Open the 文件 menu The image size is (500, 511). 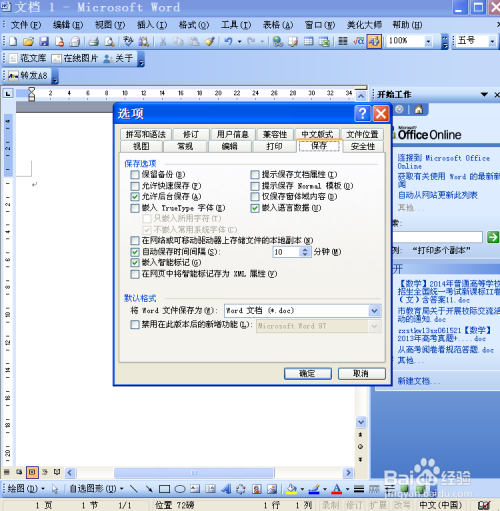26,25
